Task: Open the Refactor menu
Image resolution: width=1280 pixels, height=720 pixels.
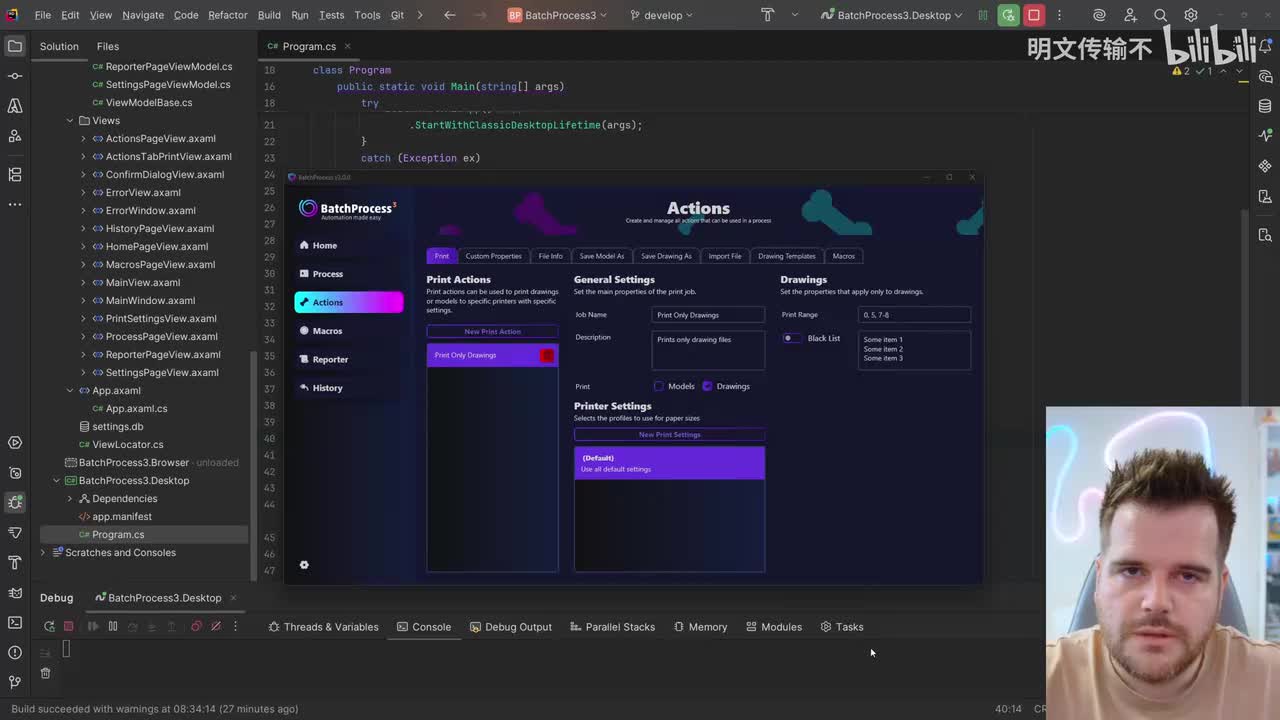Action: pyautogui.click(x=227, y=15)
